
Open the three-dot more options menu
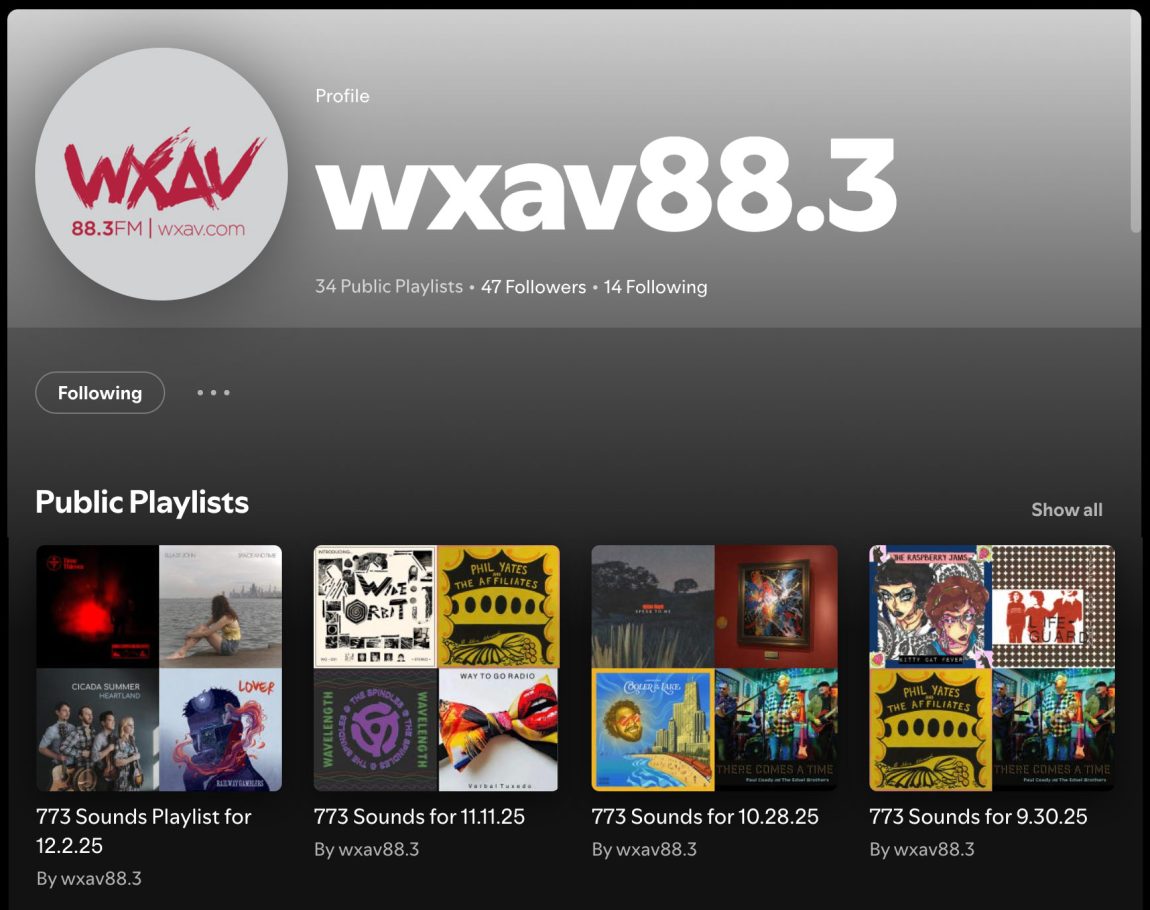pyautogui.click(x=213, y=393)
